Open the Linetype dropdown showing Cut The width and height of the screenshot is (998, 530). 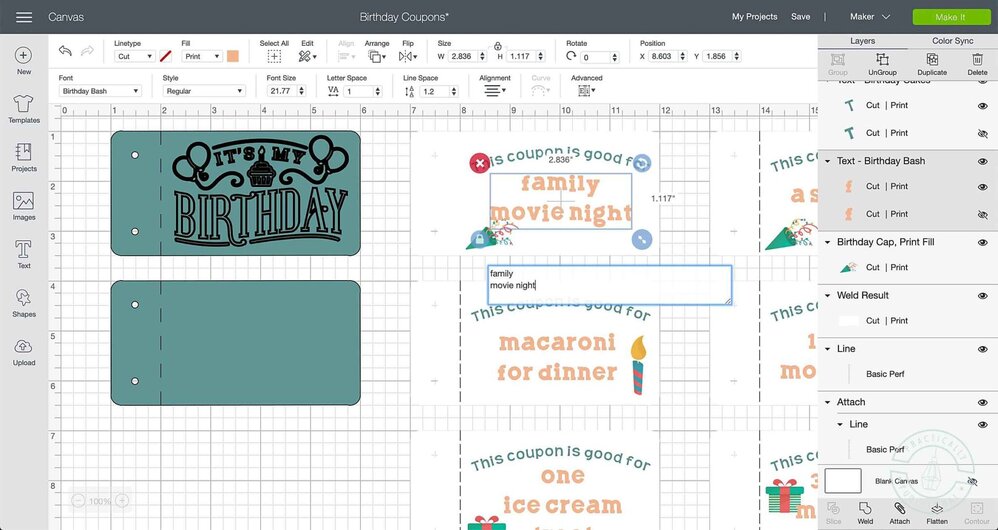point(135,57)
